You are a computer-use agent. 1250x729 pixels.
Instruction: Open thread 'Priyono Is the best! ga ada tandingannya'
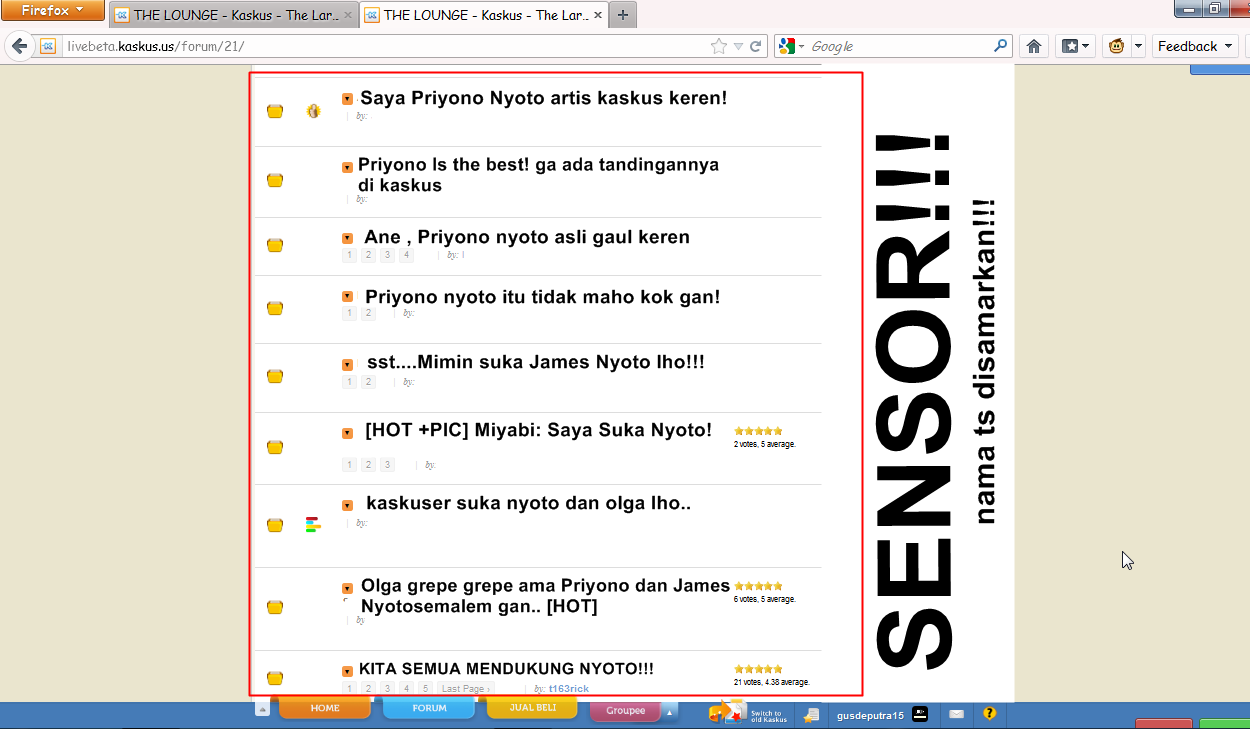coord(539,175)
